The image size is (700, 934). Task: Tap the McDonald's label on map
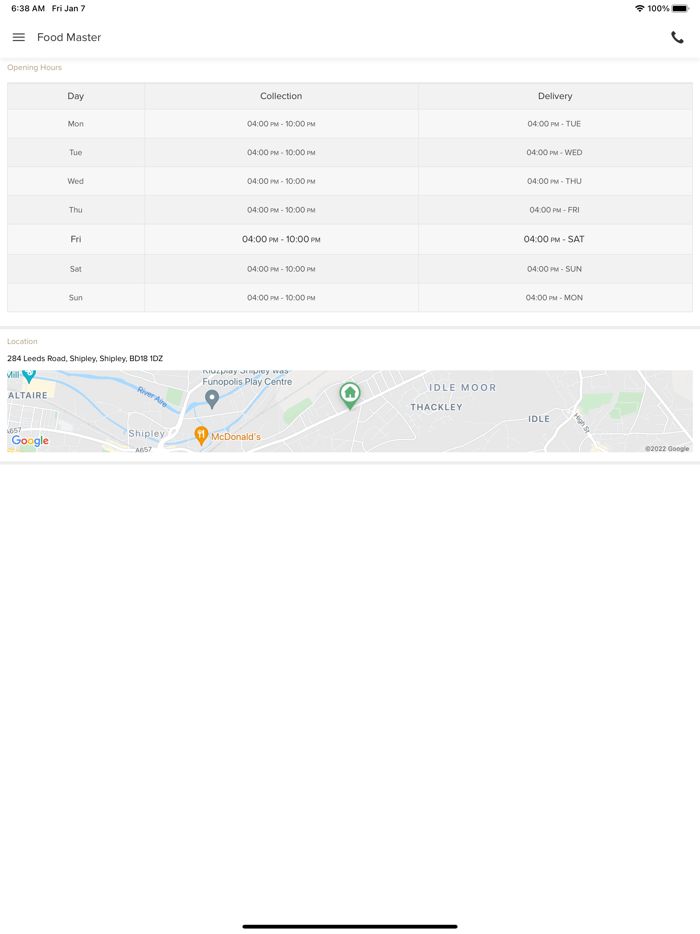click(x=236, y=437)
